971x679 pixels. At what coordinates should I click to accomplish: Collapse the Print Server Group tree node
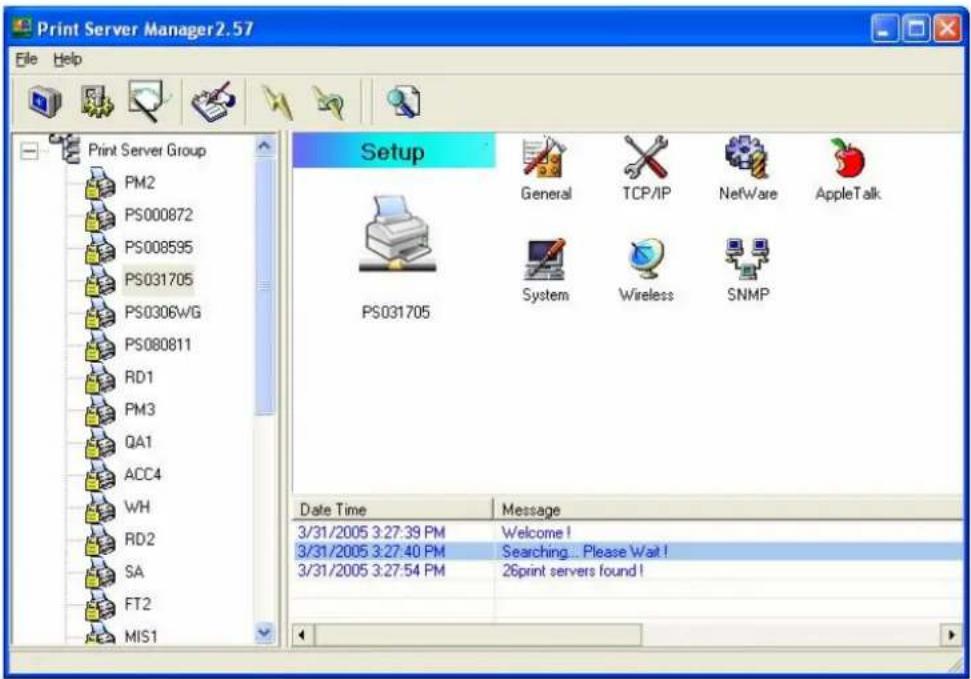pos(29,151)
